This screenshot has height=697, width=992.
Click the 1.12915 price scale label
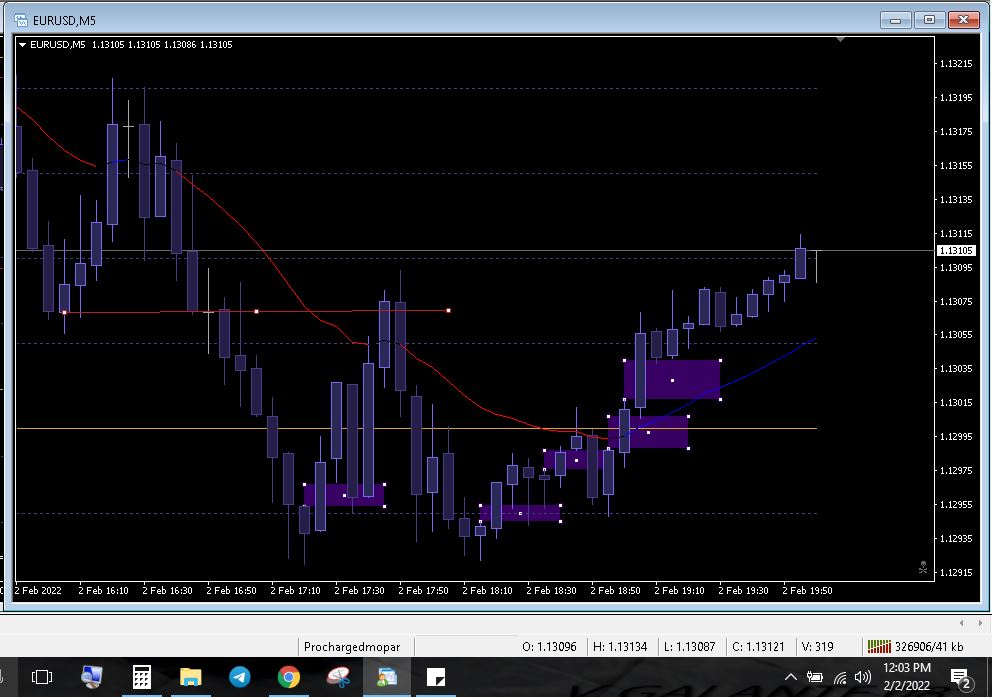coord(956,573)
